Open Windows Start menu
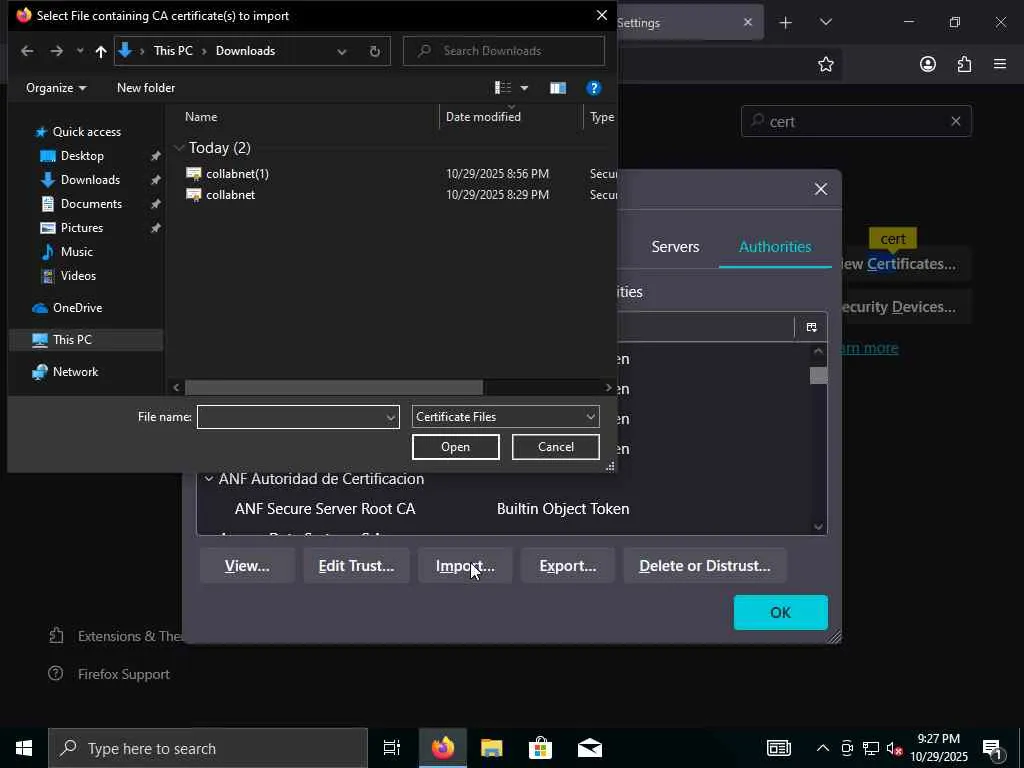Viewport: 1024px width, 768px height. click(x=24, y=748)
